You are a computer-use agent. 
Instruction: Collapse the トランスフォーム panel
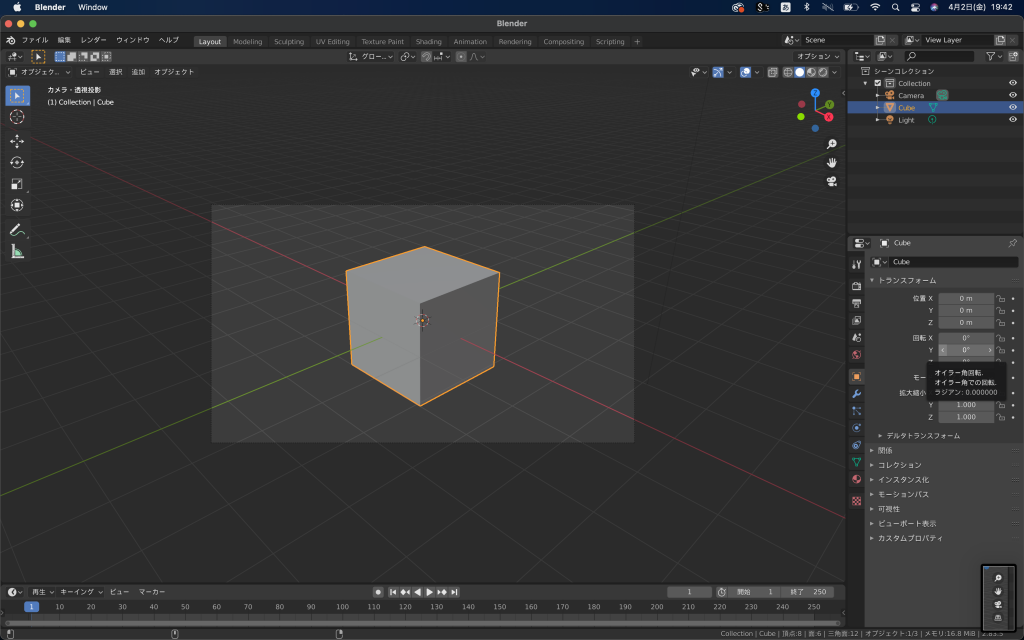click(906, 280)
